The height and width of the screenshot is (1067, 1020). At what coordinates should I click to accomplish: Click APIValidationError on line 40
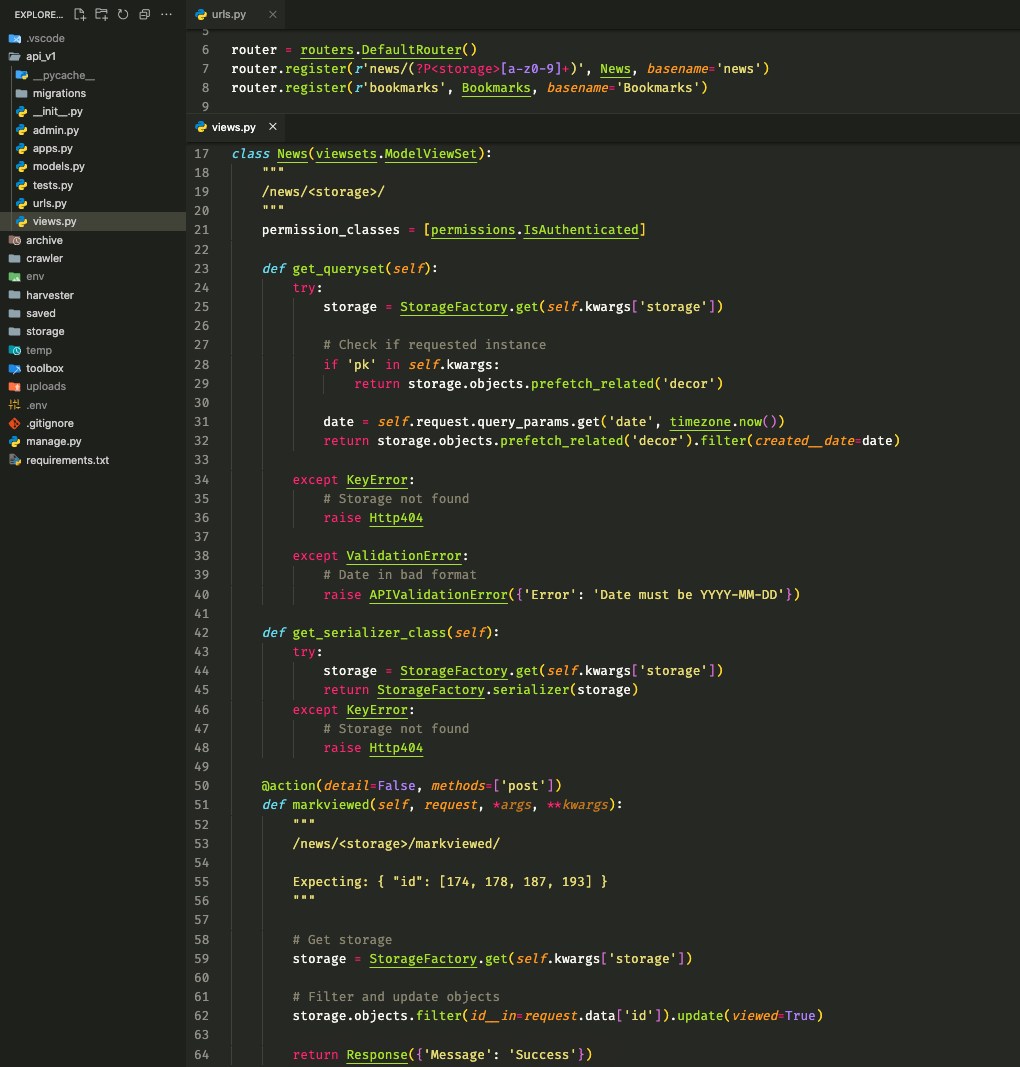(439, 595)
